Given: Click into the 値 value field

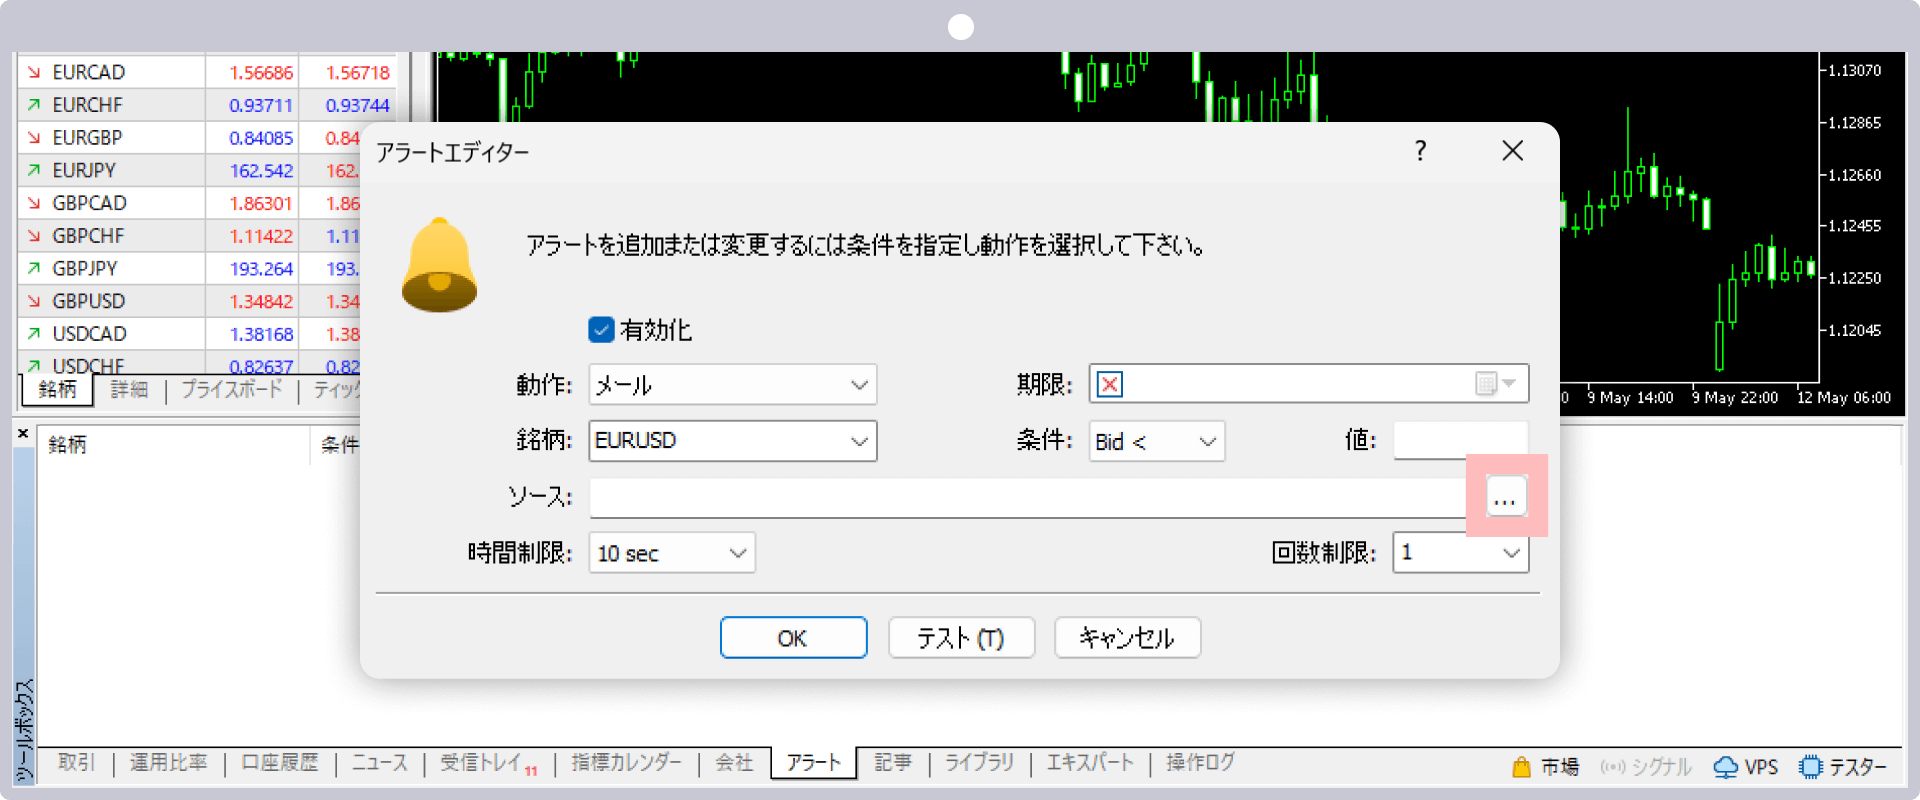Looking at the screenshot, I should click(1460, 440).
